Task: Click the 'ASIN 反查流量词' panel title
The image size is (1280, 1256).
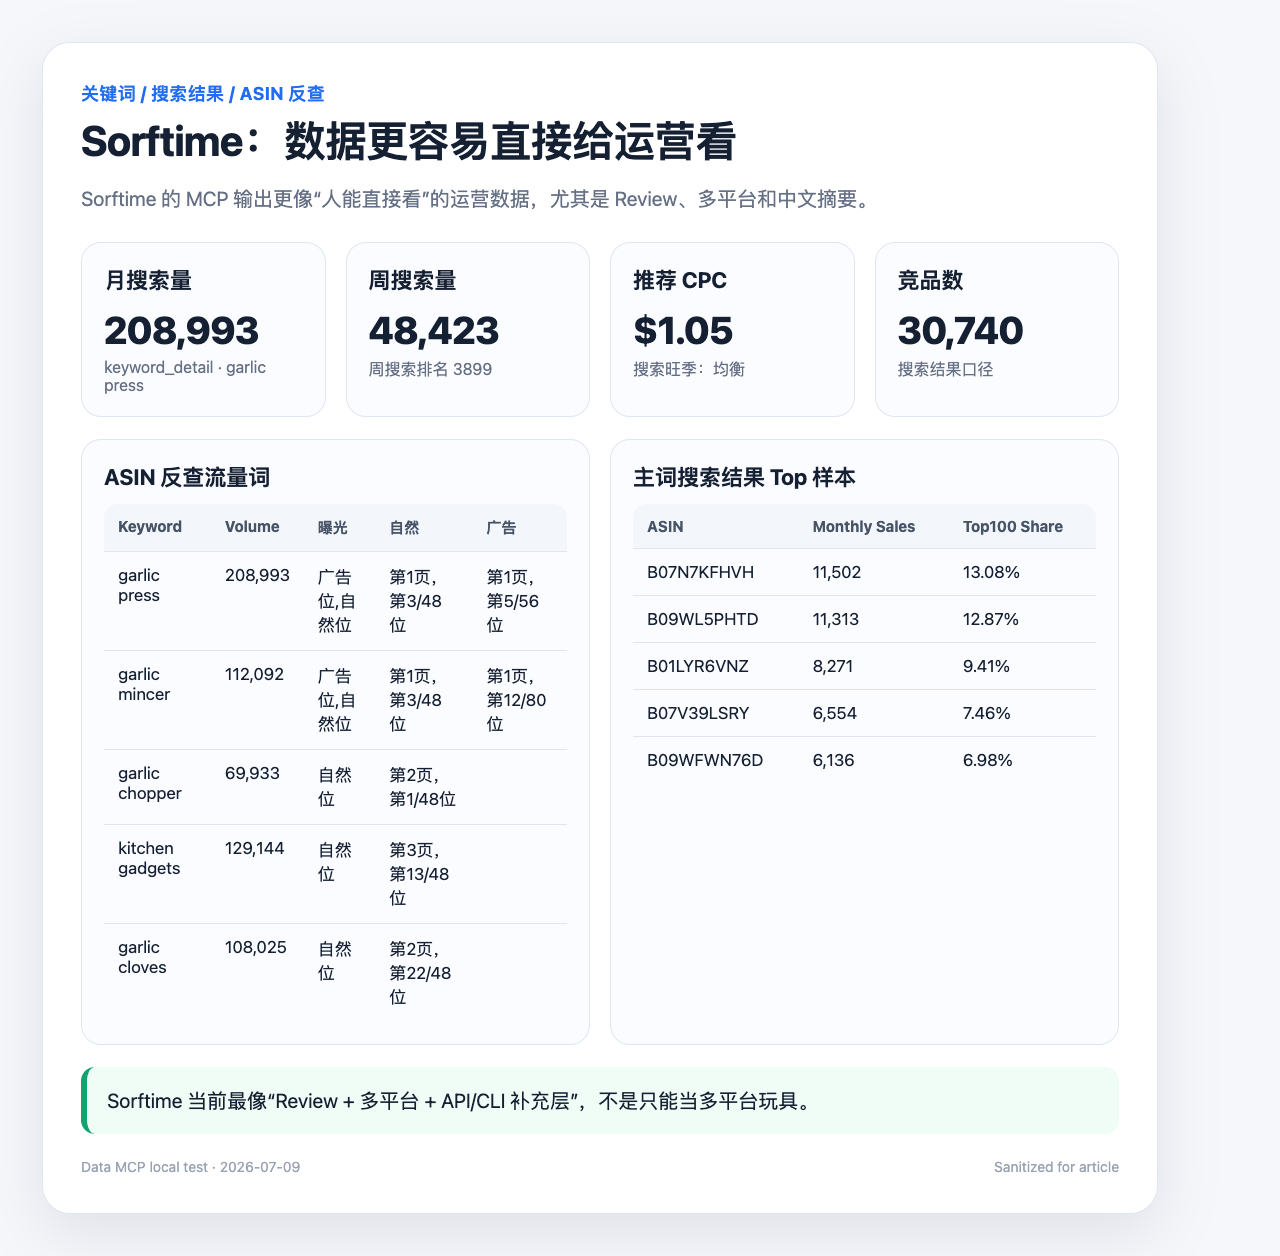Action: (187, 478)
